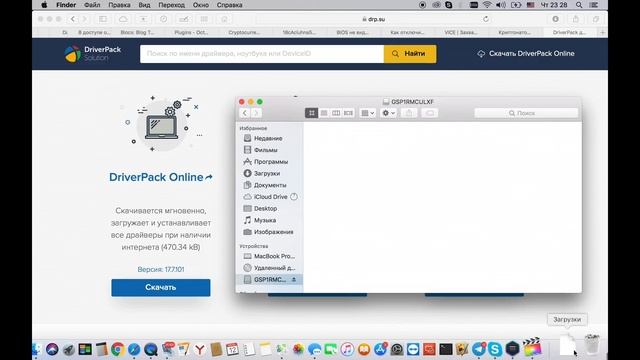Go back in the Finder window

(245, 113)
